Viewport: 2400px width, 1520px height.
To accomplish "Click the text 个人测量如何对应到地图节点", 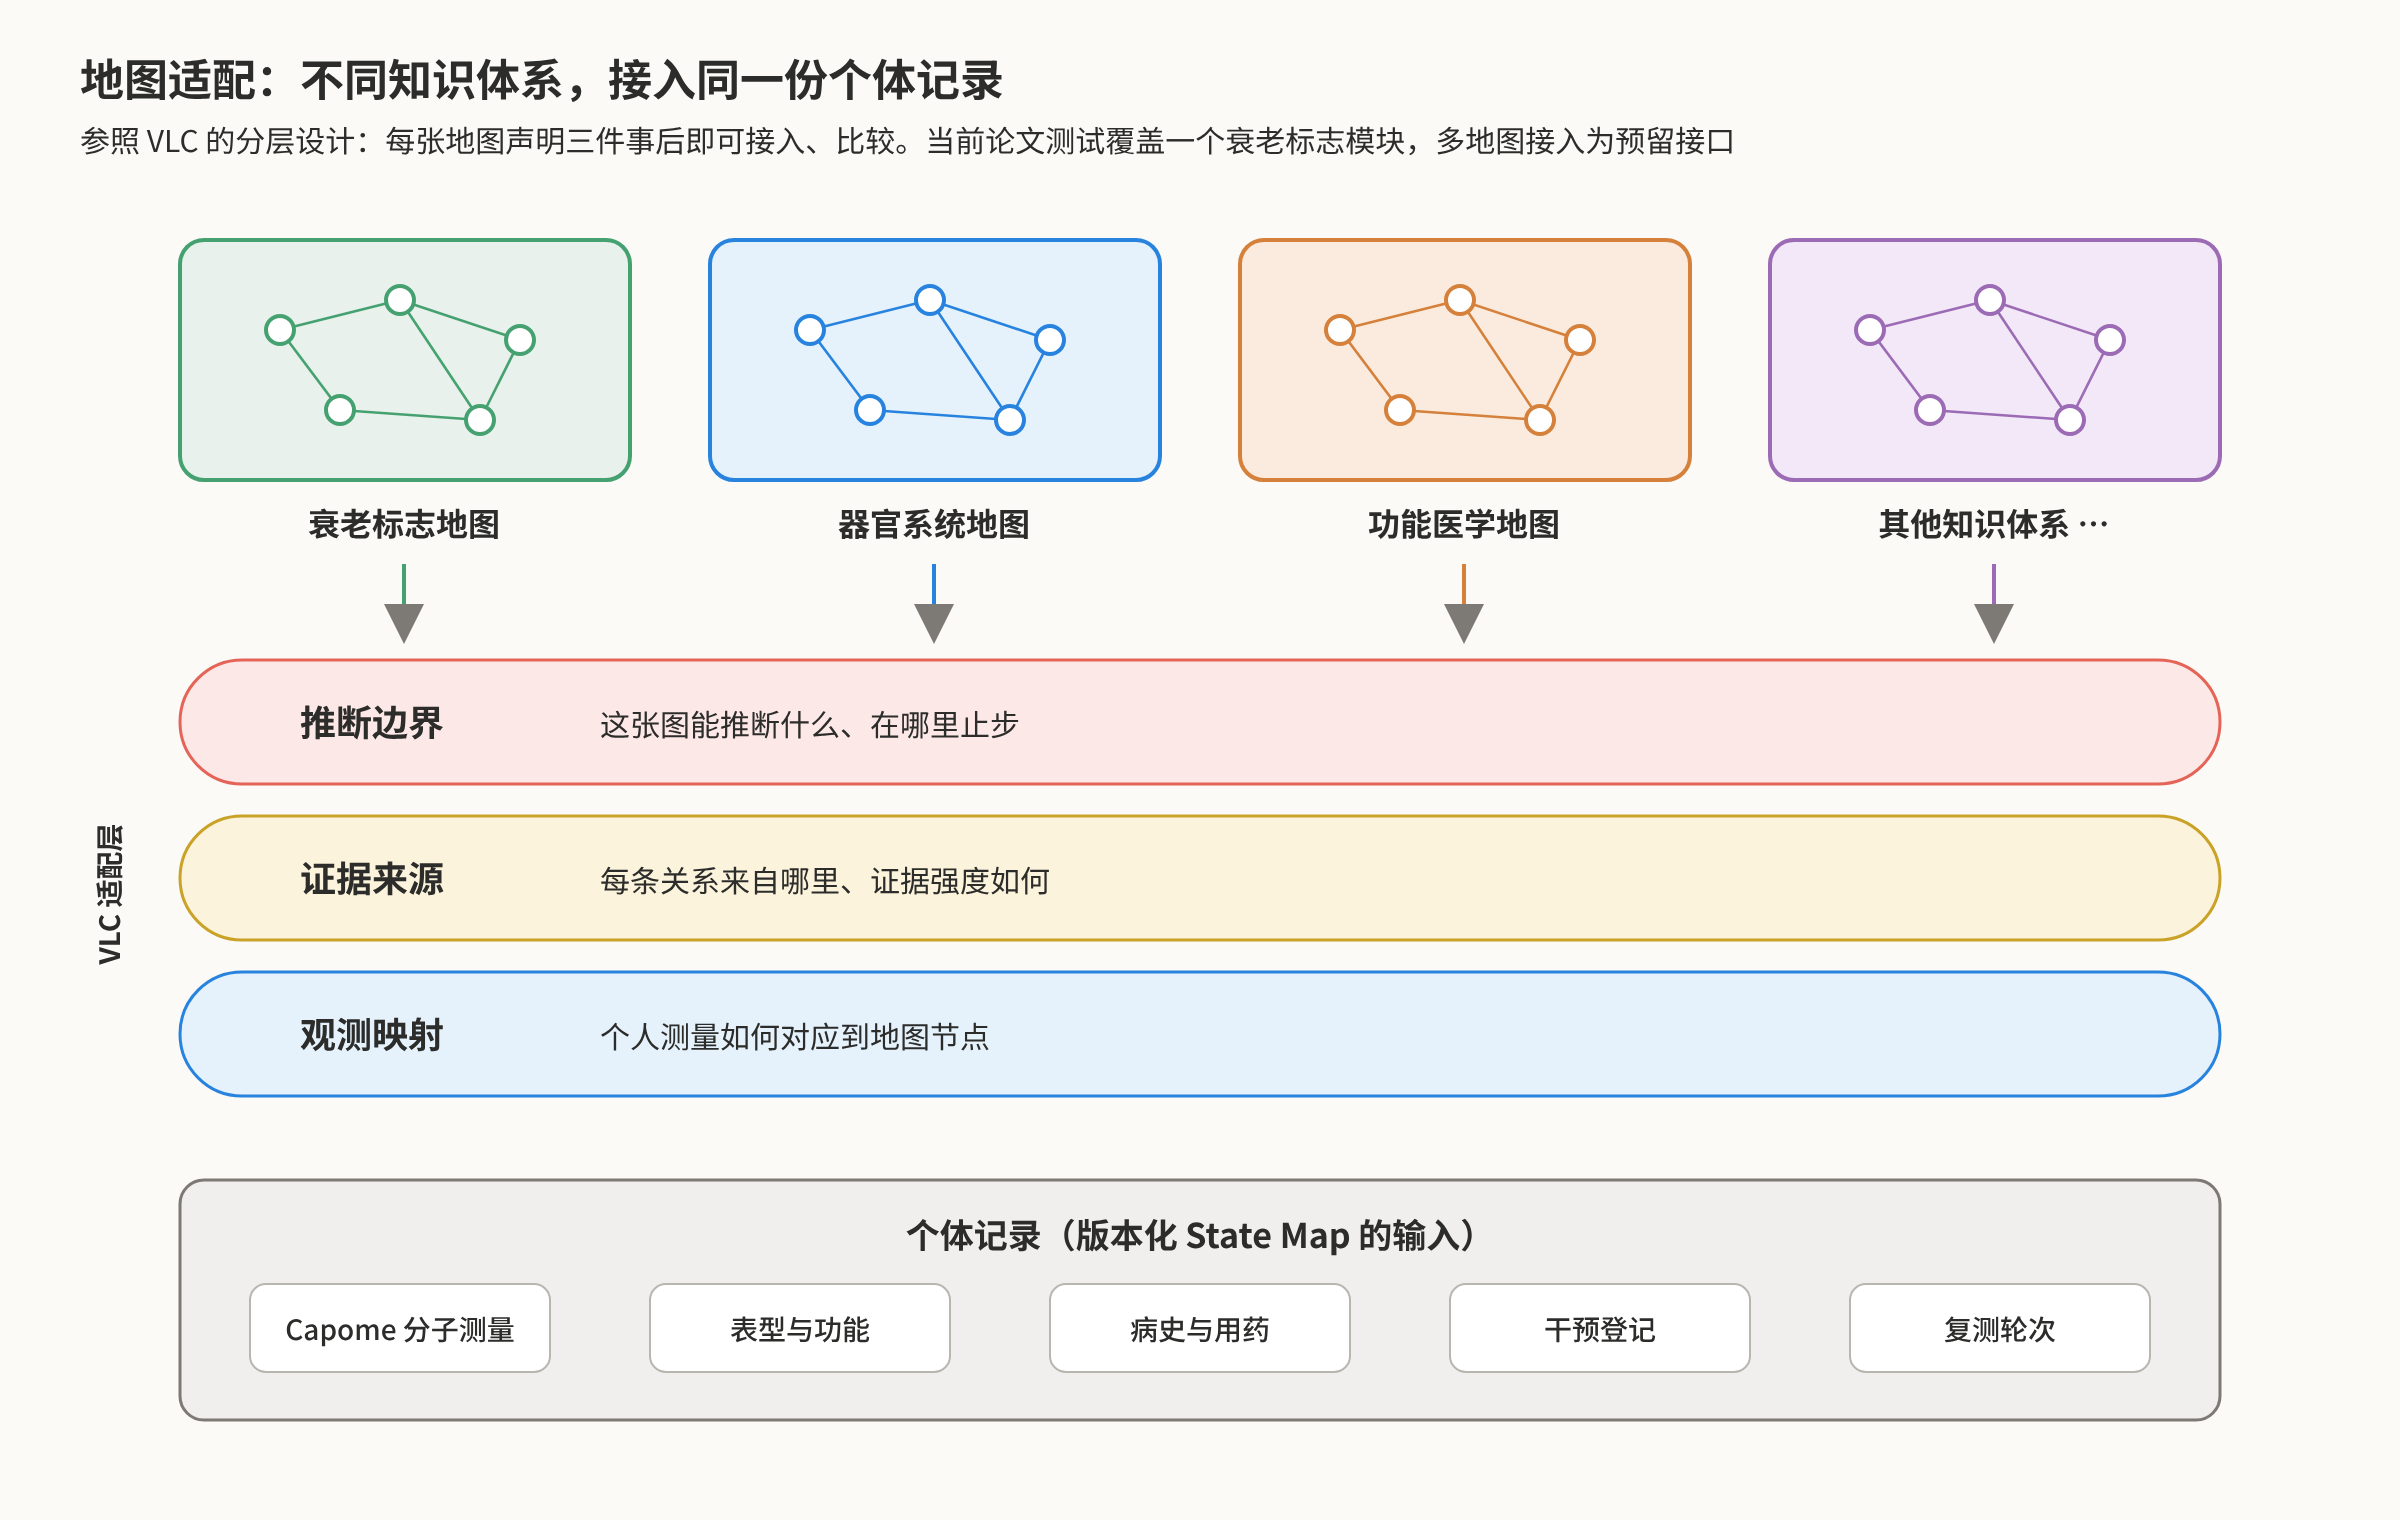I will click(x=794, y=1036).
